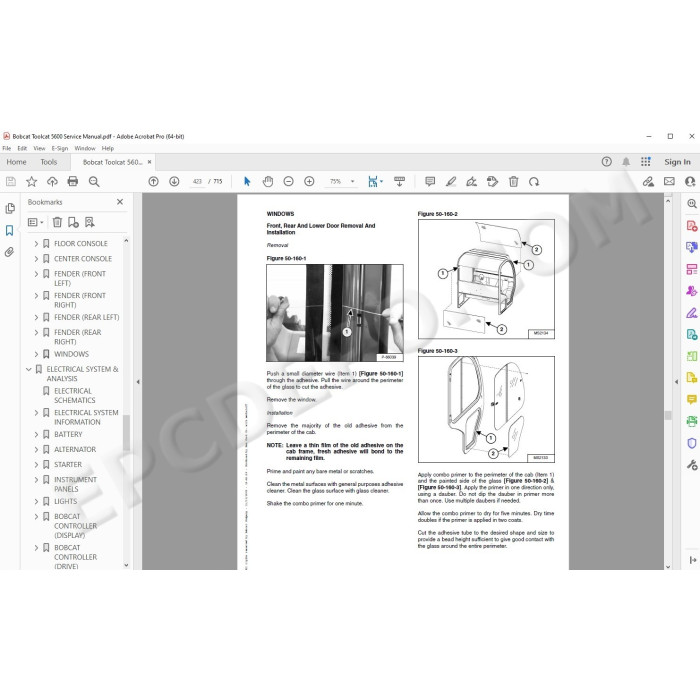Expand WINDOWS bookmark
This screenshot has width=700, height=700.
pyautogui.click(x=36, y=354)
